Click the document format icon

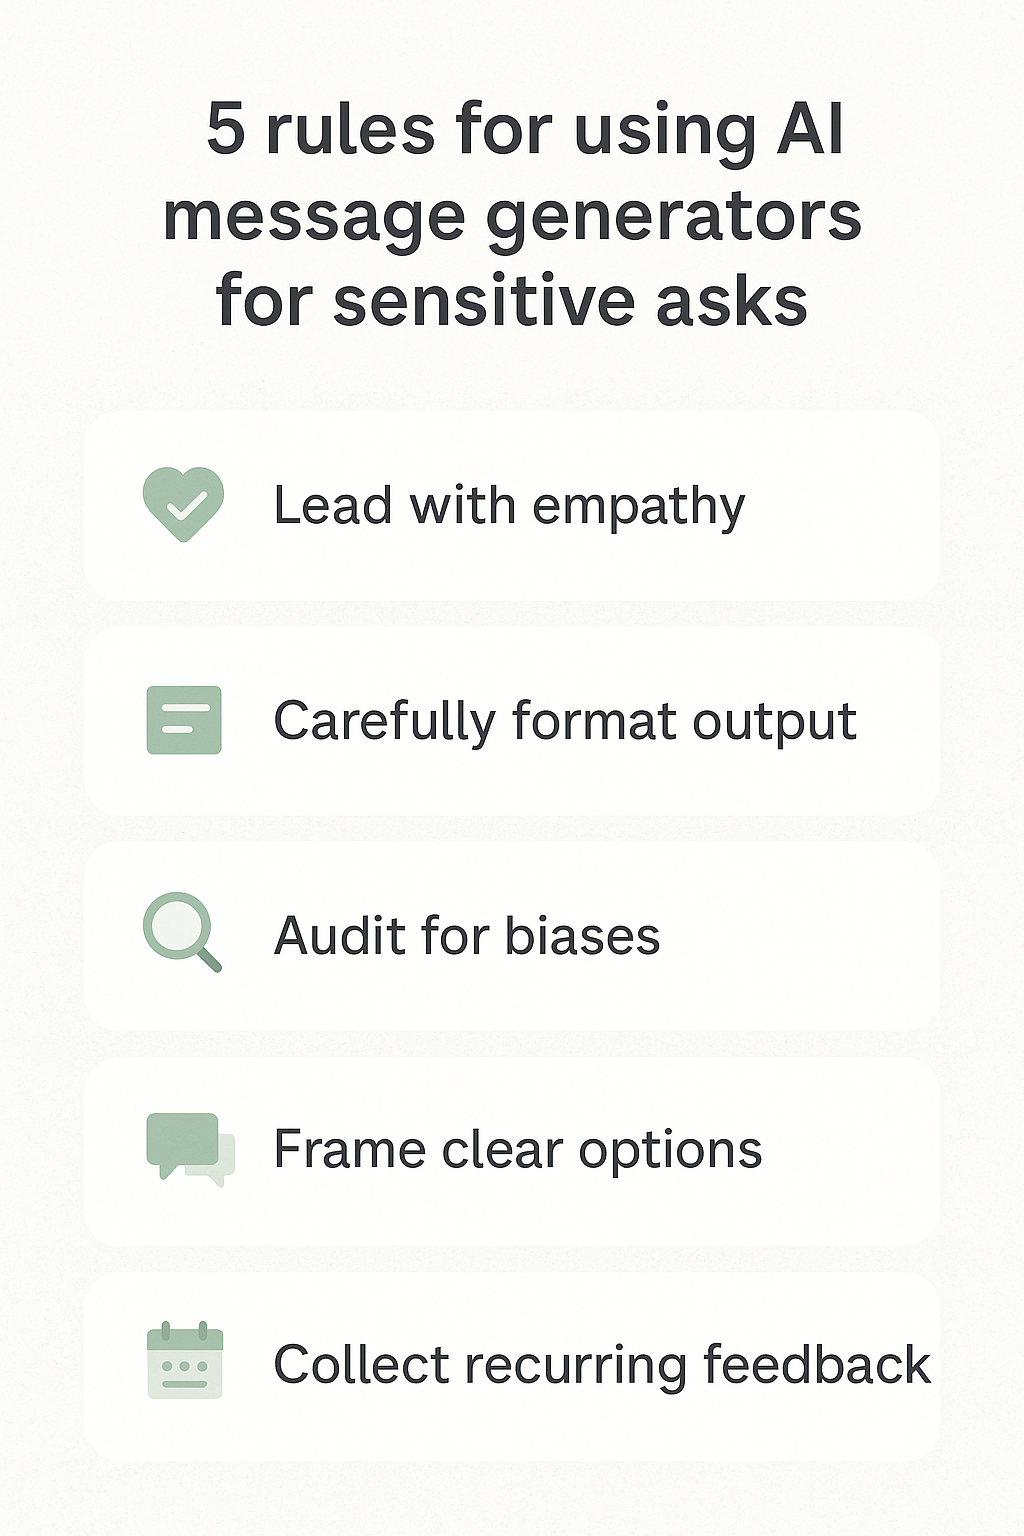[x=184, y=720]
